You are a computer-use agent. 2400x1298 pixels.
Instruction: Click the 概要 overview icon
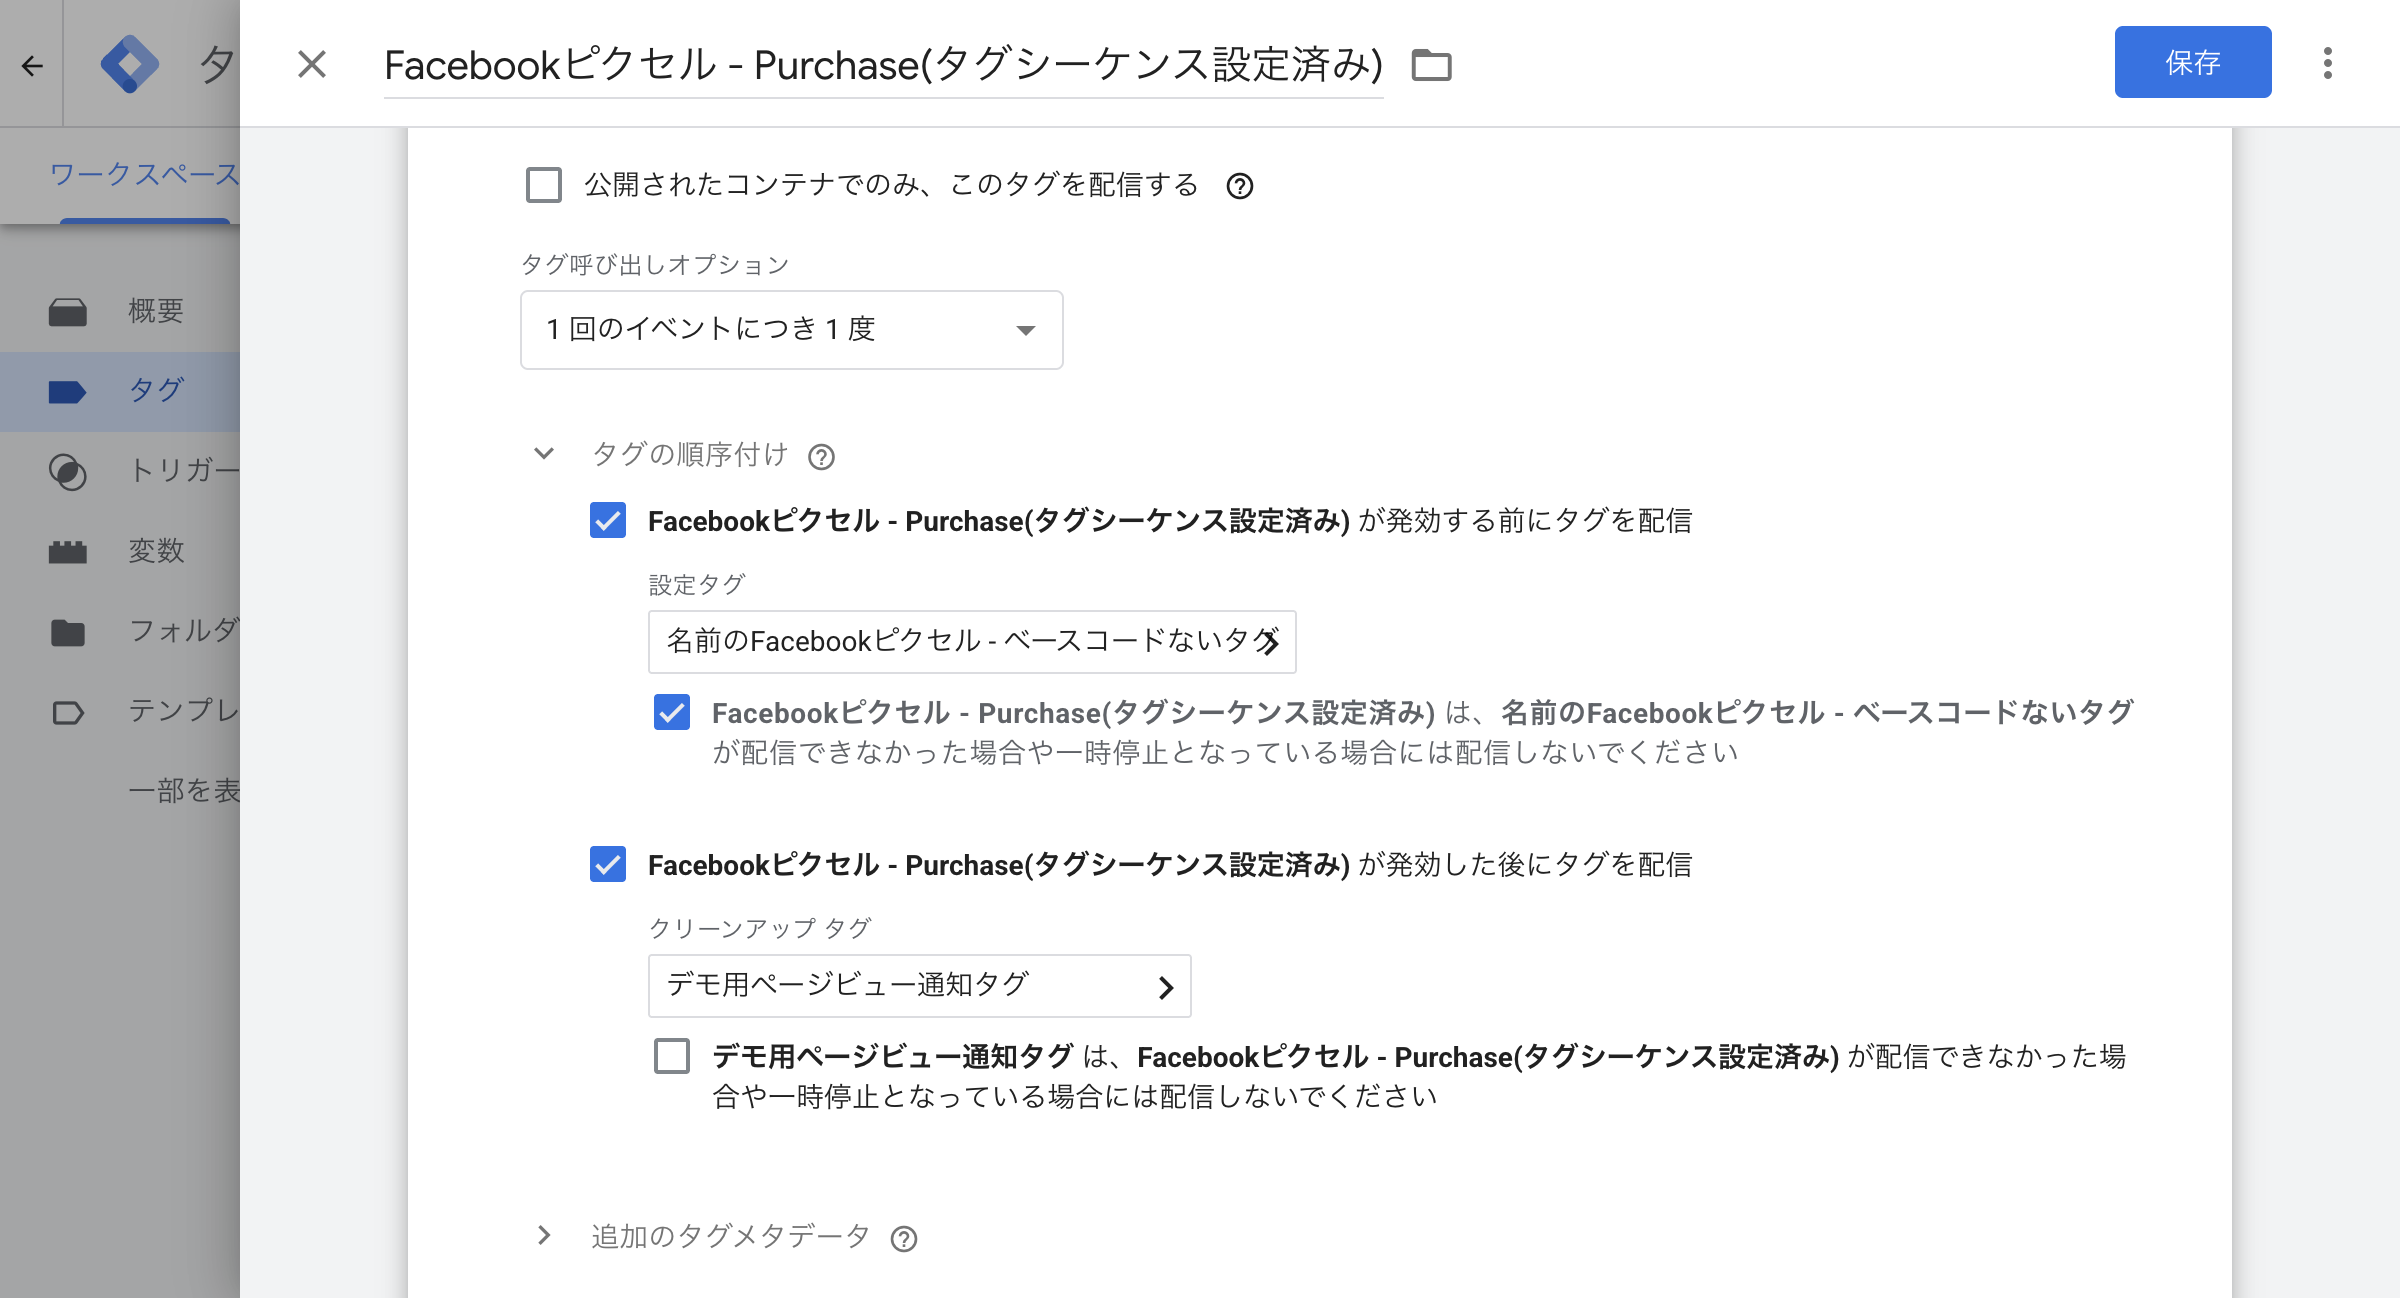(x=68, y=312)
